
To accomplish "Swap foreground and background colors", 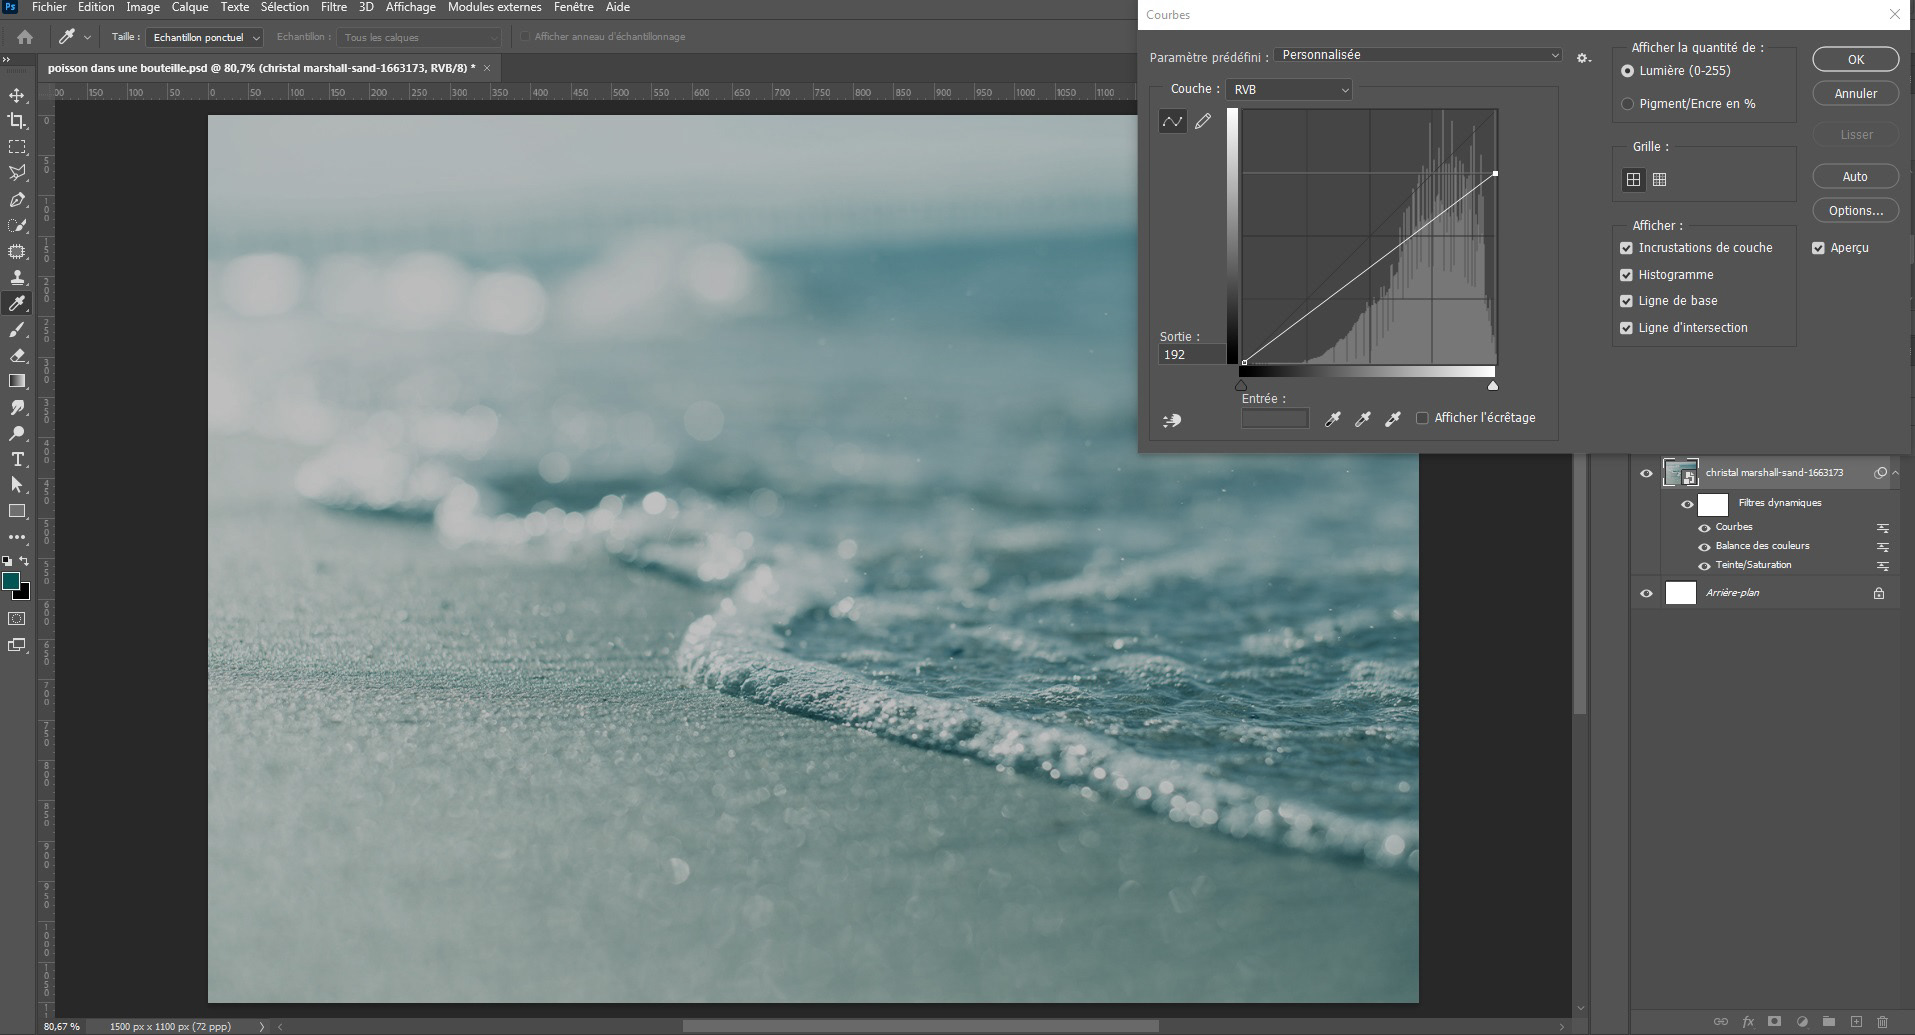I will click(x=25, y=561).
